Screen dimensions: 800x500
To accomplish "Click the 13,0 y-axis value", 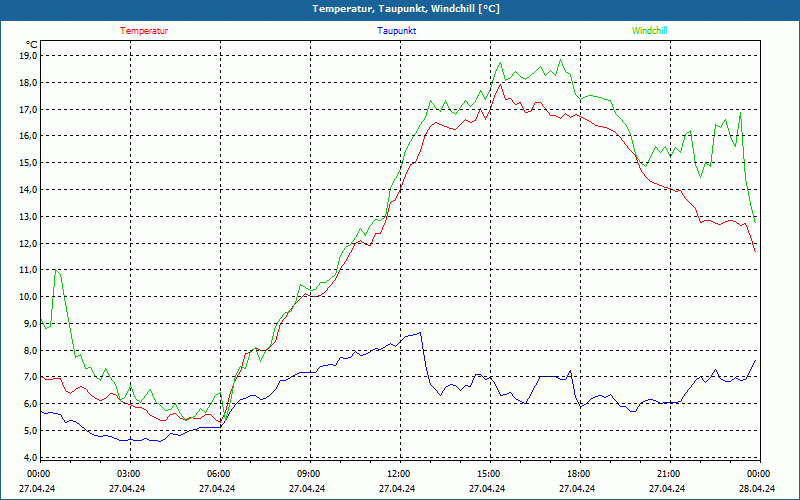I will [29, 216].
